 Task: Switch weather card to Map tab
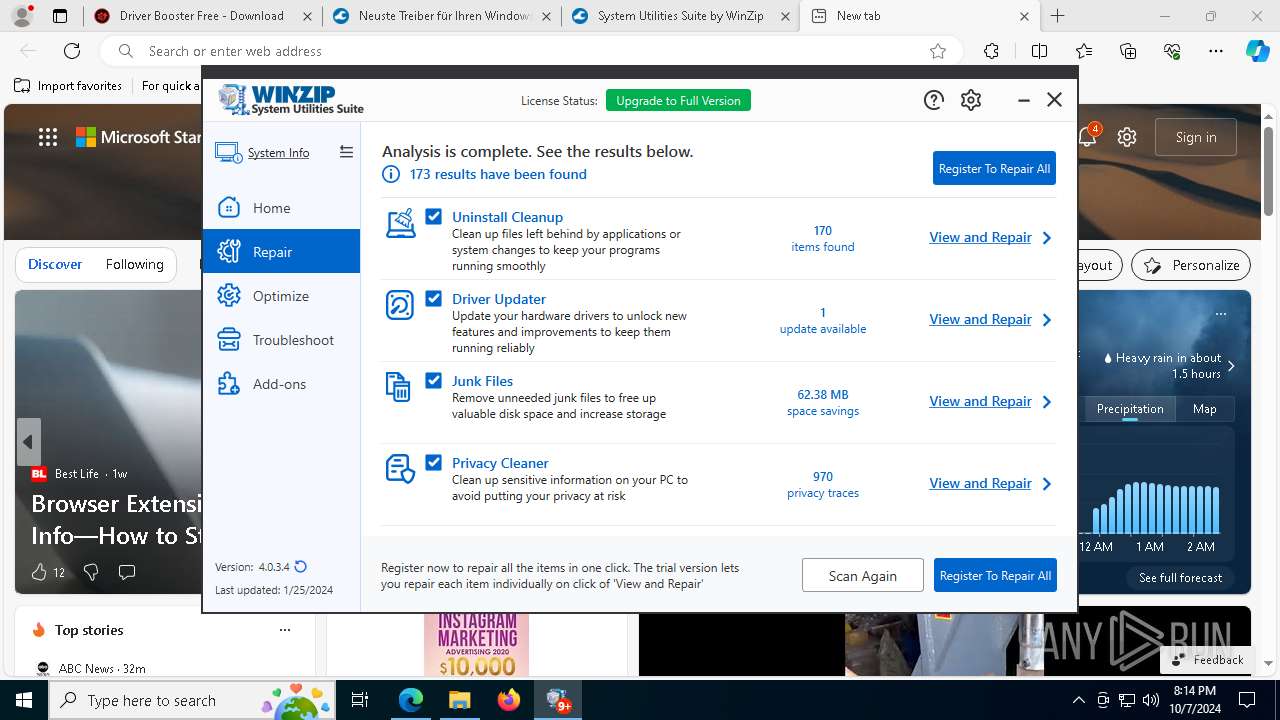point(1204,409)
